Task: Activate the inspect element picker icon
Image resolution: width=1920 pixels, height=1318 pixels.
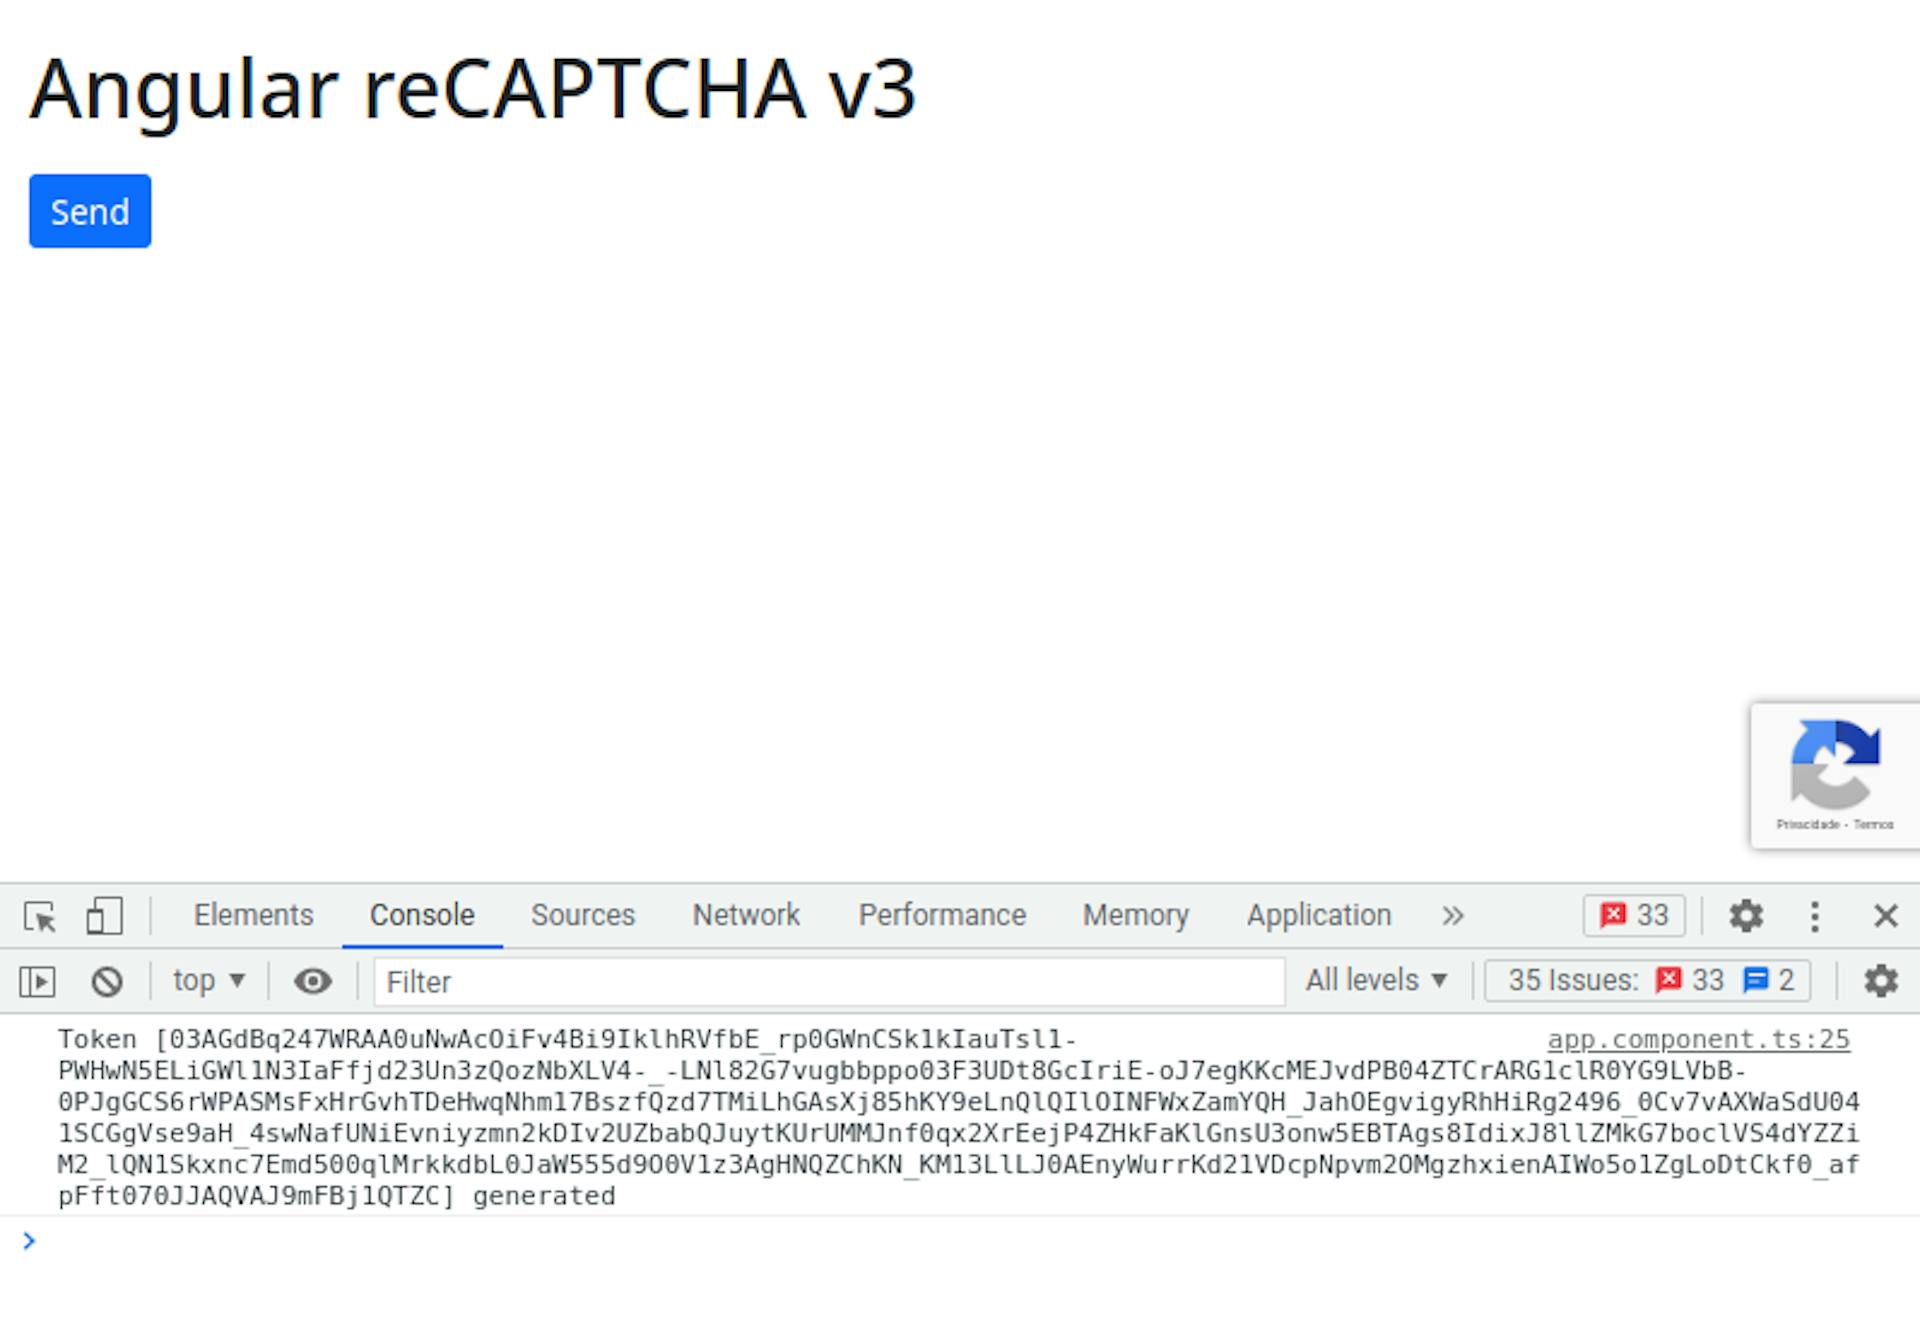Action: coord(40,916)
